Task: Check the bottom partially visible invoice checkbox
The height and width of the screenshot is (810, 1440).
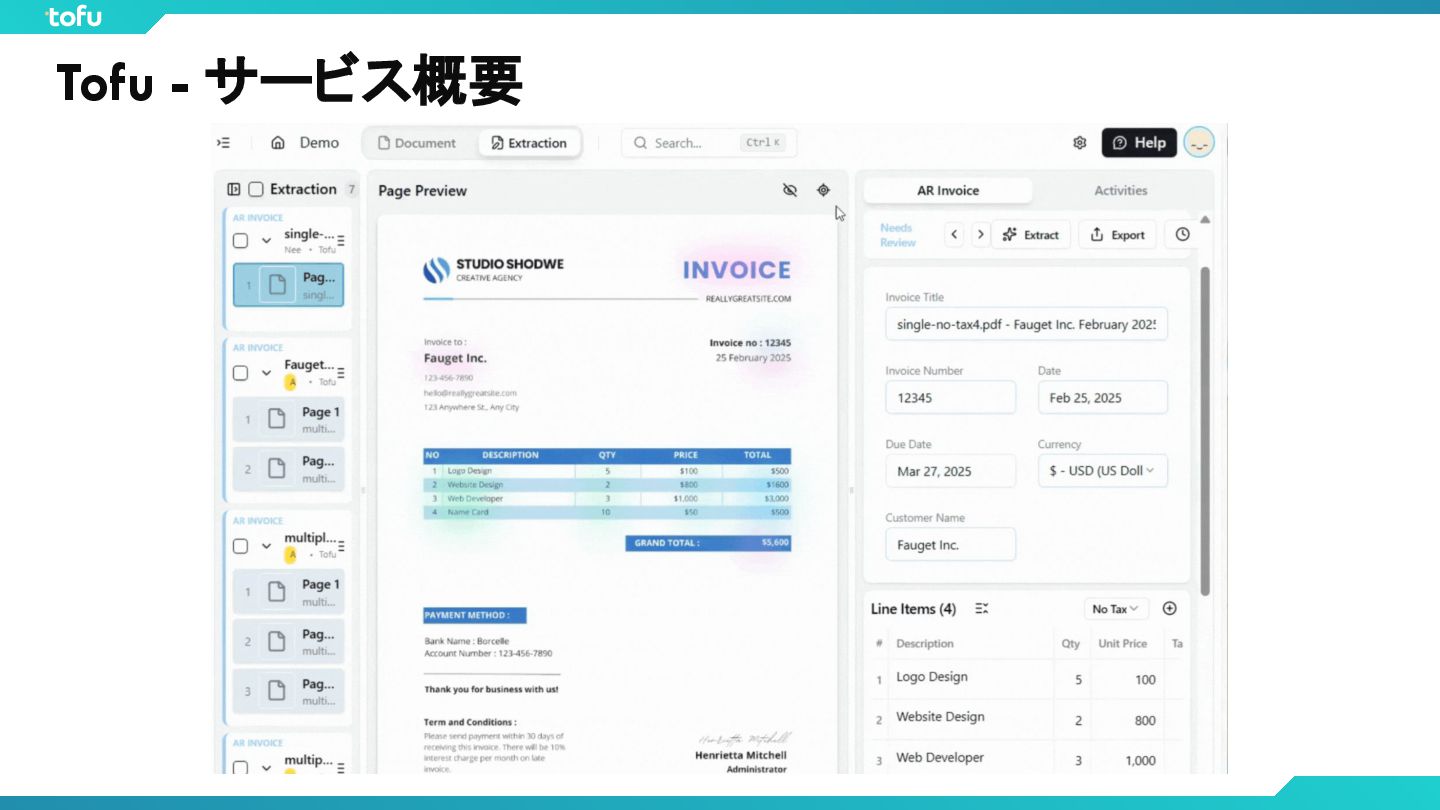Action: pos(240,768)
